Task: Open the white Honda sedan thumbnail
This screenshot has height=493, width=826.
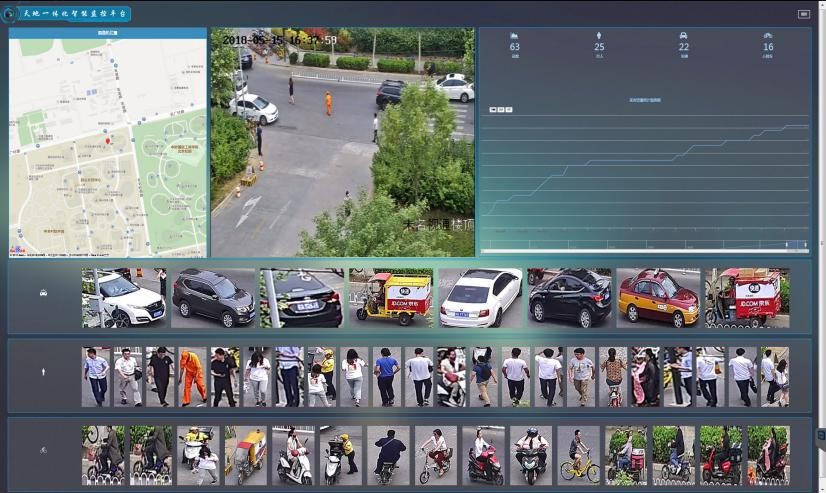Action: (124, 298)
